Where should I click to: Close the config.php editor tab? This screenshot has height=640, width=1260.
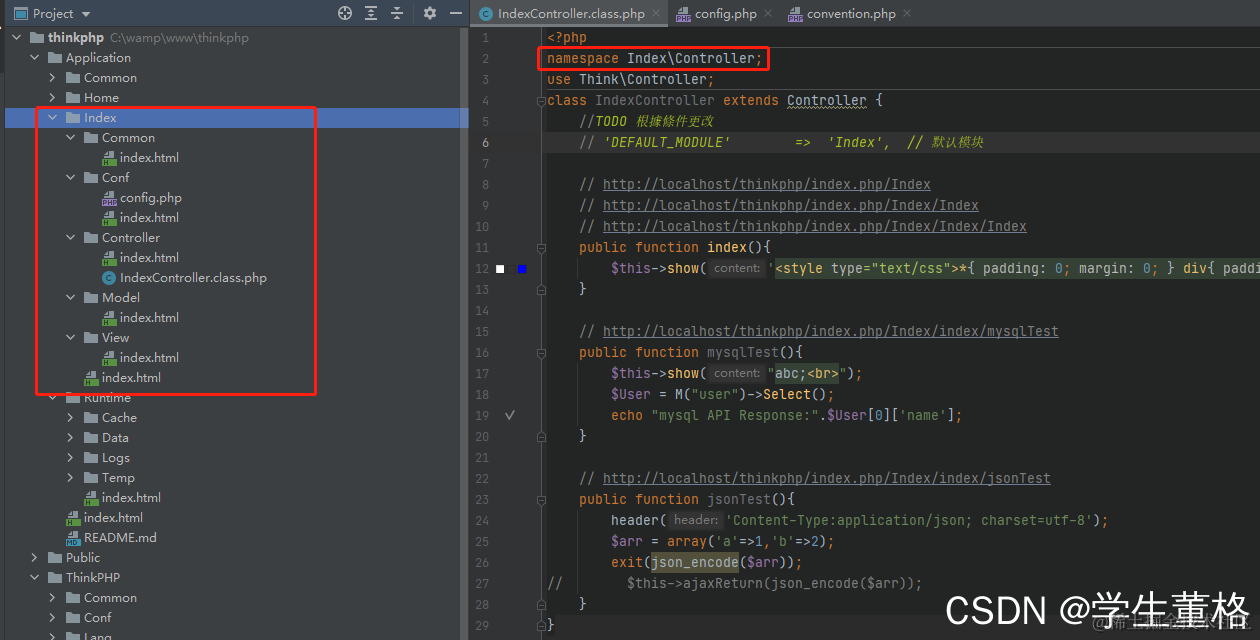(768, 14)
